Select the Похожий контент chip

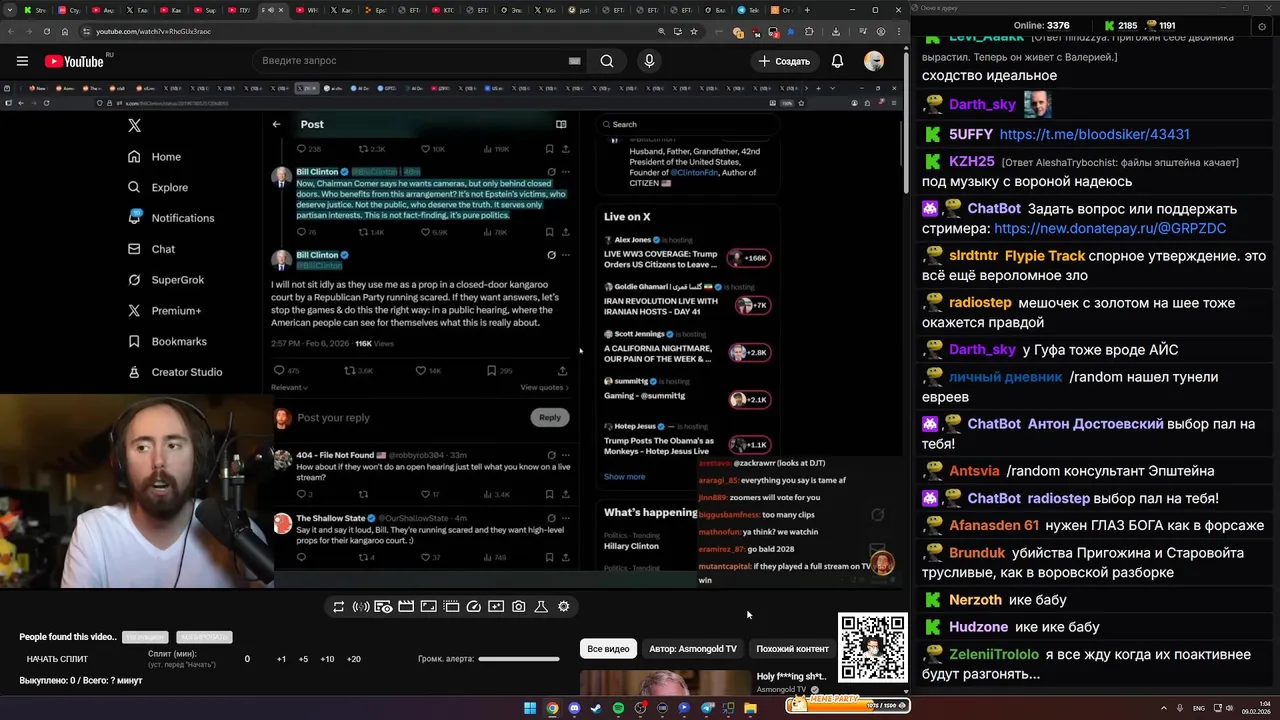792,649
